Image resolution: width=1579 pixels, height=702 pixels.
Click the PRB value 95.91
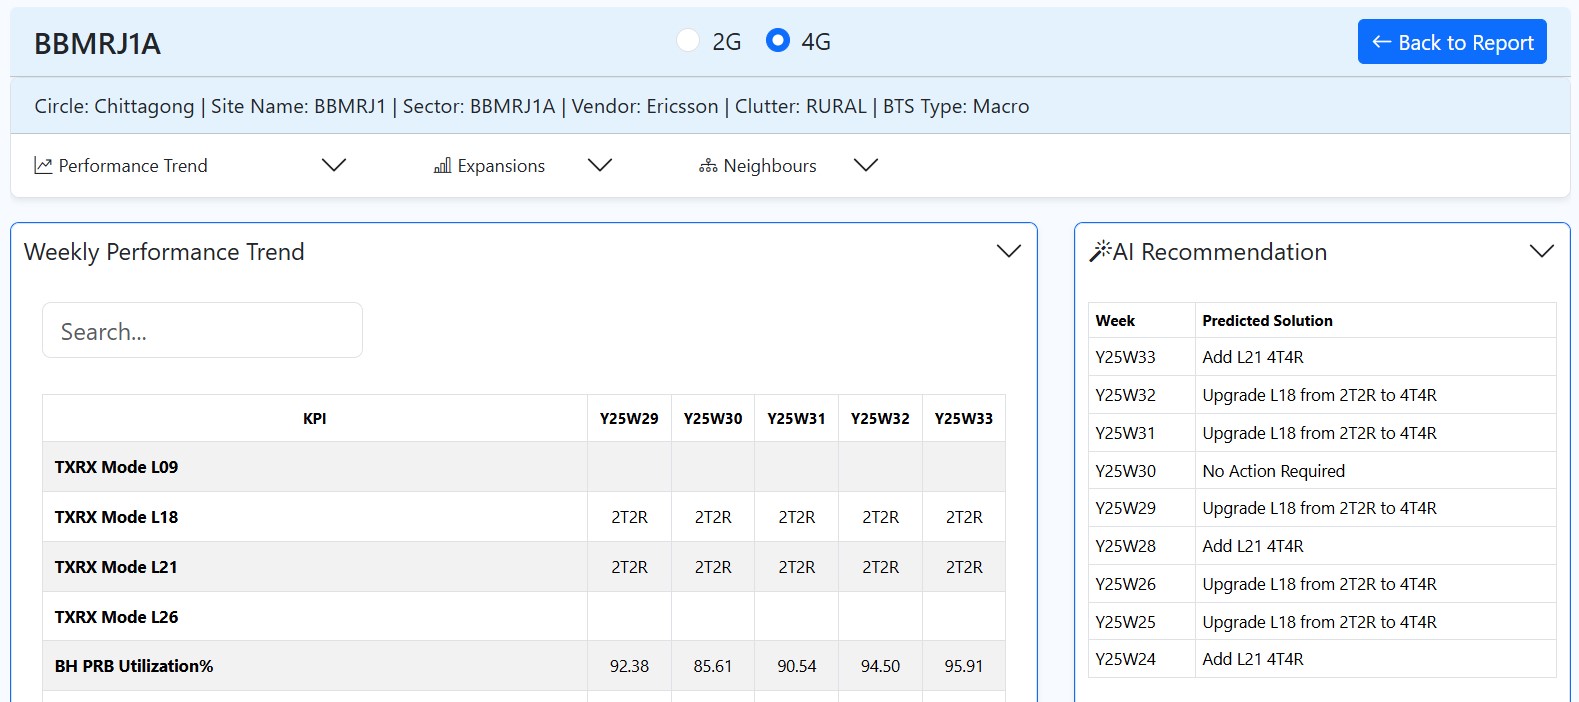pyautogui.click(x=964, y=666)
